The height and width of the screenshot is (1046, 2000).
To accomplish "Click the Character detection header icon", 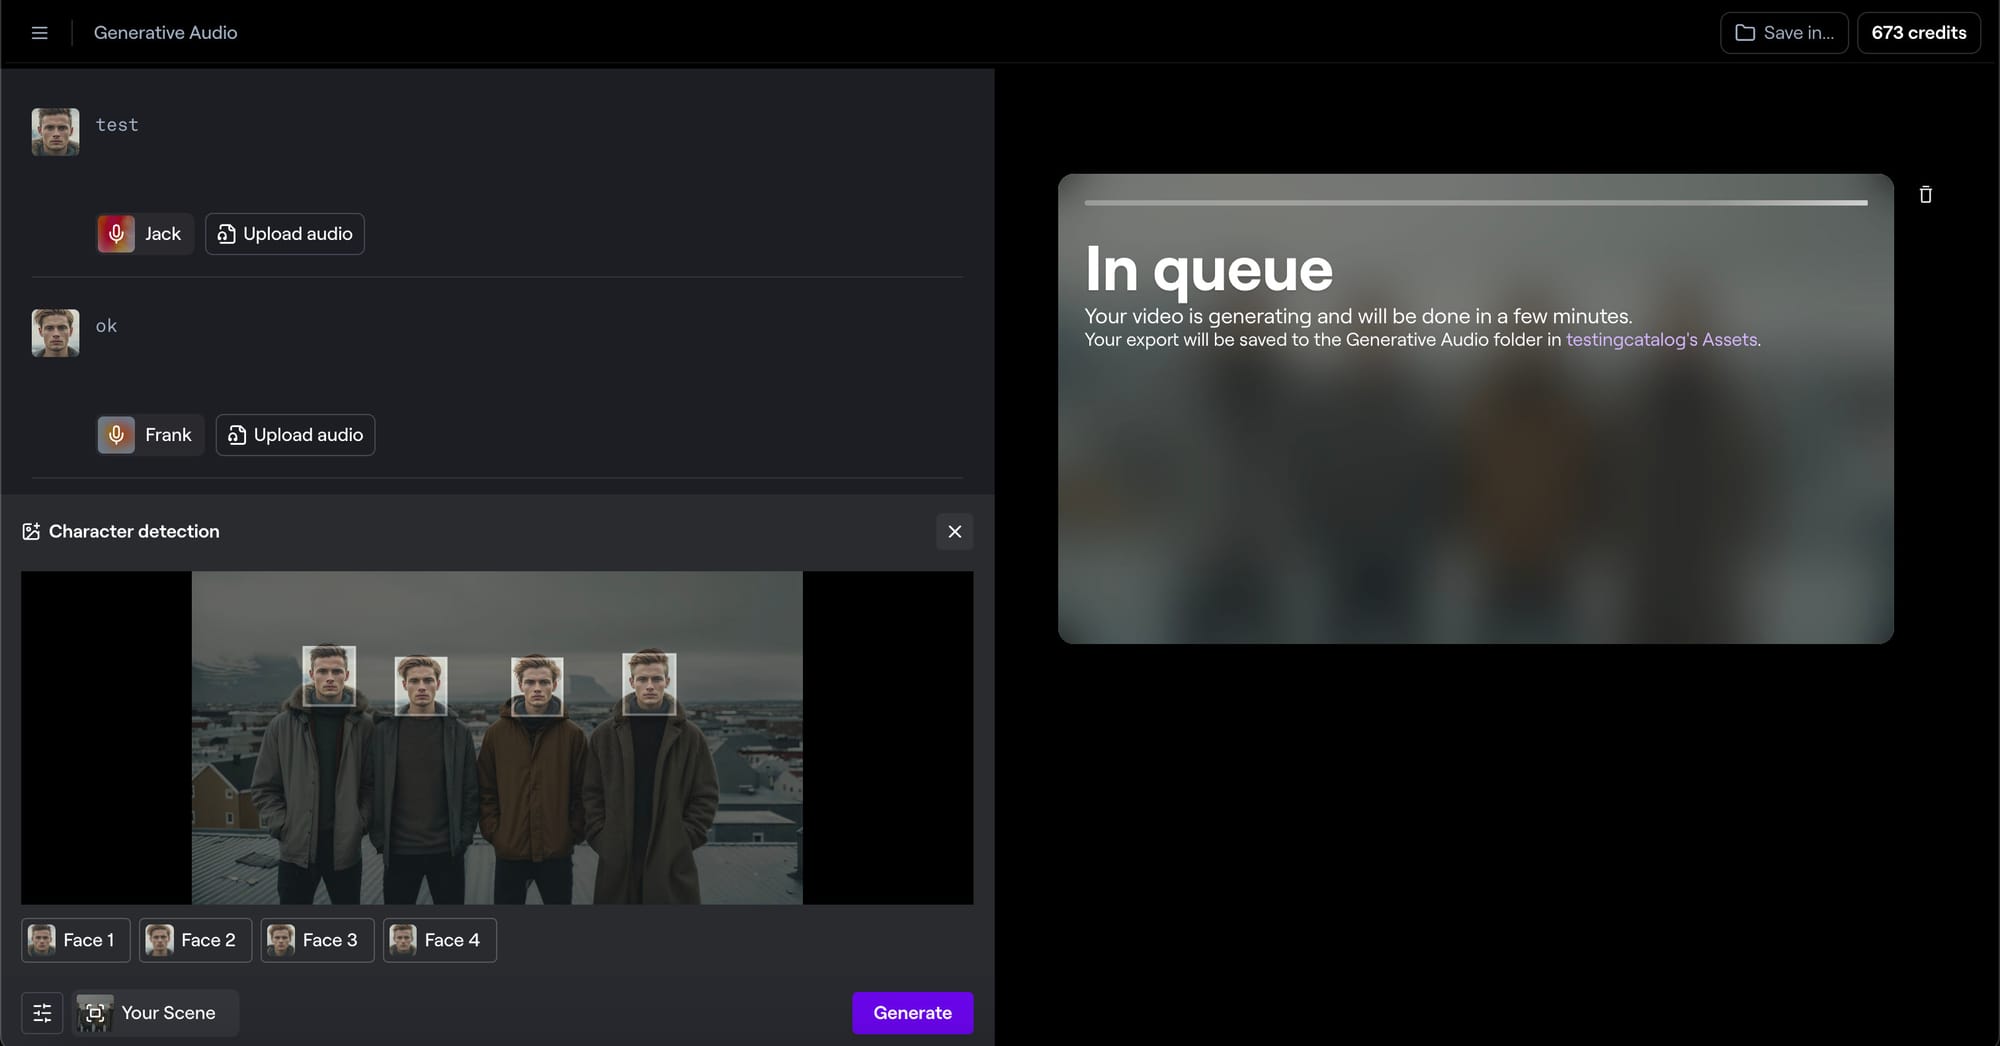I will click(31, 532).
